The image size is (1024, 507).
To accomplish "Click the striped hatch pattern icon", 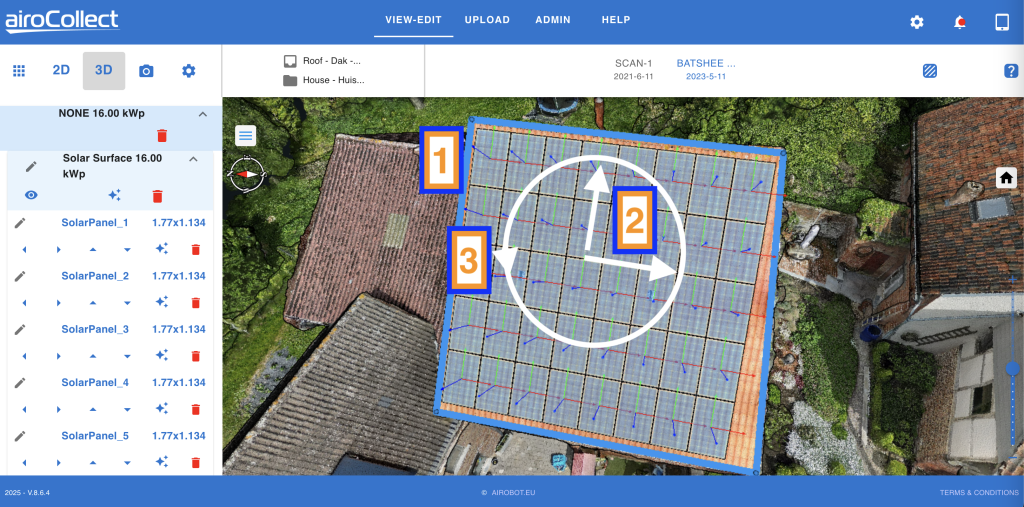I will coord(930,71).
